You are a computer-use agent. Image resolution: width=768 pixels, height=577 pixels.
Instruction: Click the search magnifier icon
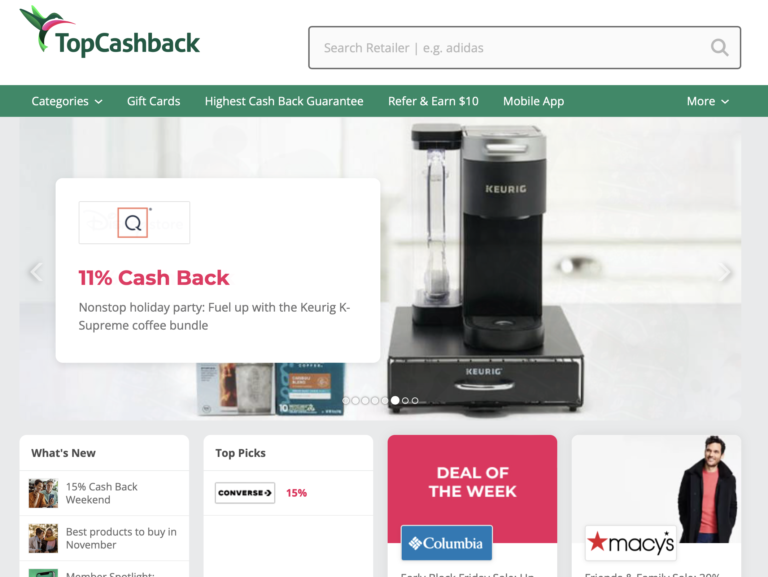[719, 48]
